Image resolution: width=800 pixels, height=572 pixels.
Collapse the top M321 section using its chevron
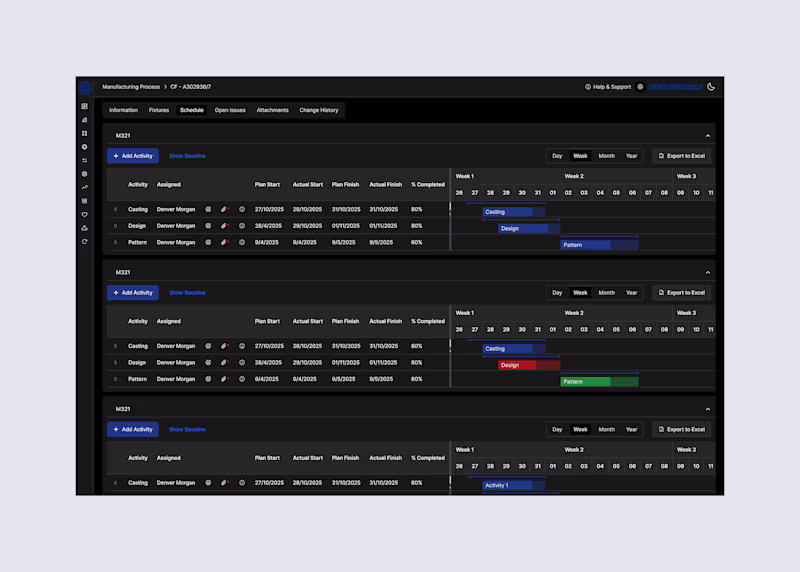(x=708, y=136)
